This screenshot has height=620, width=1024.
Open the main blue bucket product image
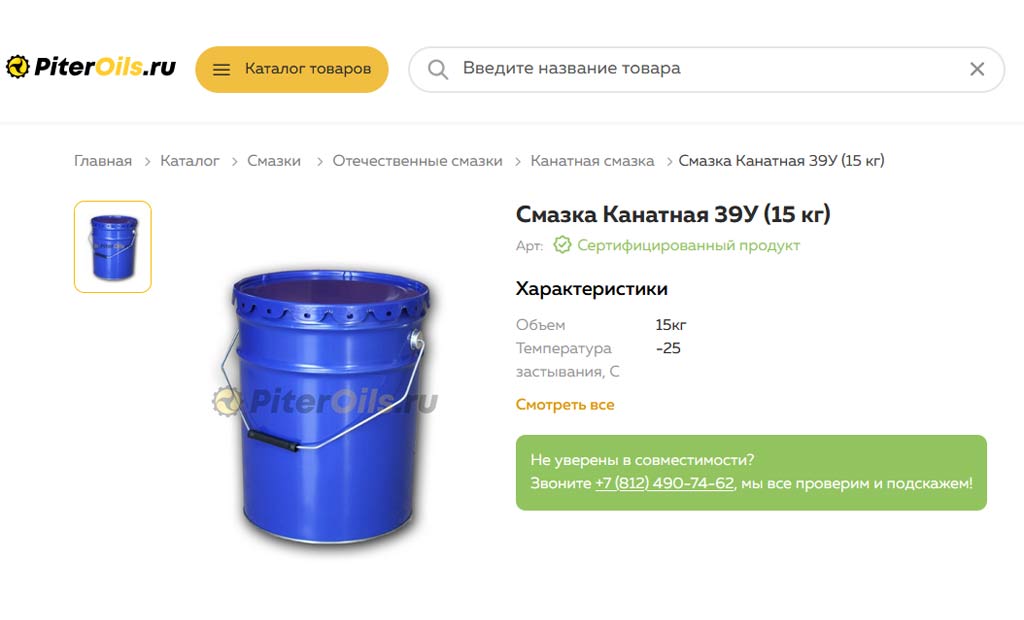[x=328, y=405]
